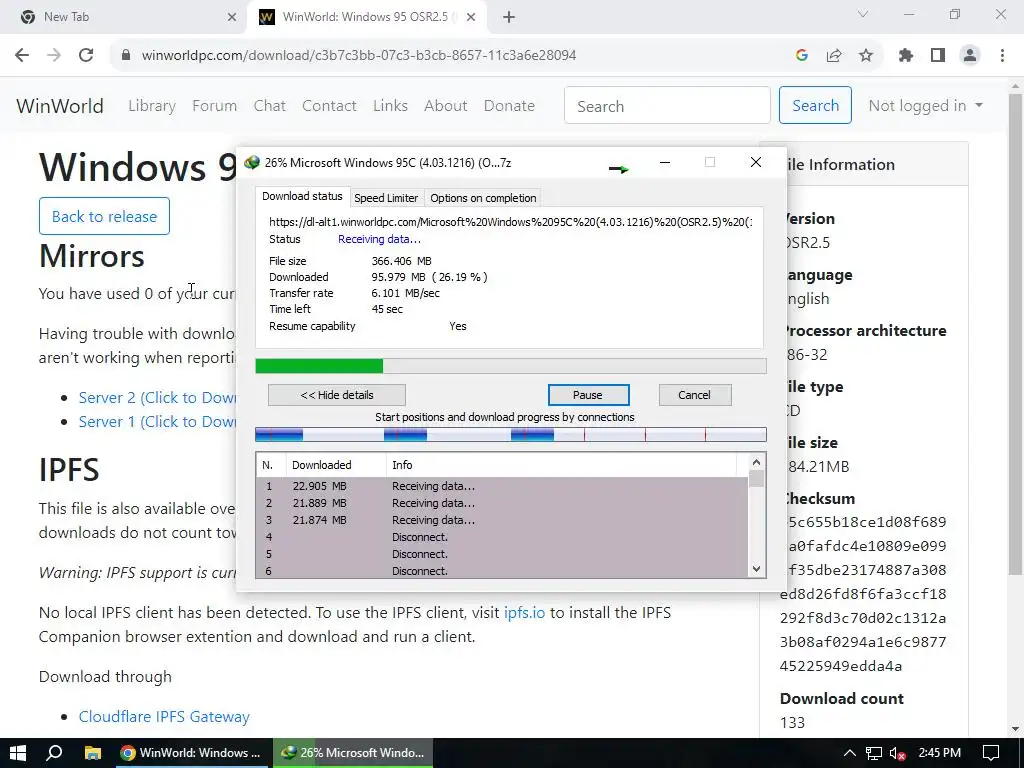This screenshot has height=768, width=1024.
Task: Open the Cloudflare IPFS Gateway link
Action: (164, 717)
